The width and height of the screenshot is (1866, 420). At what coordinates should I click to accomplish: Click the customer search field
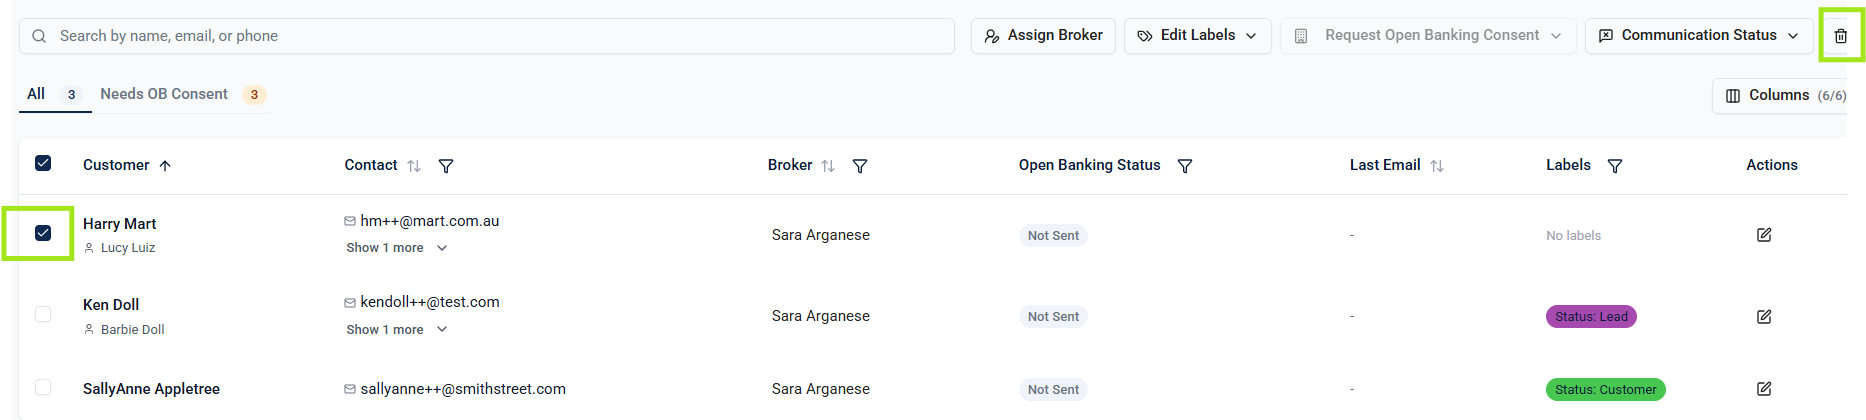(x=490, y=36)
